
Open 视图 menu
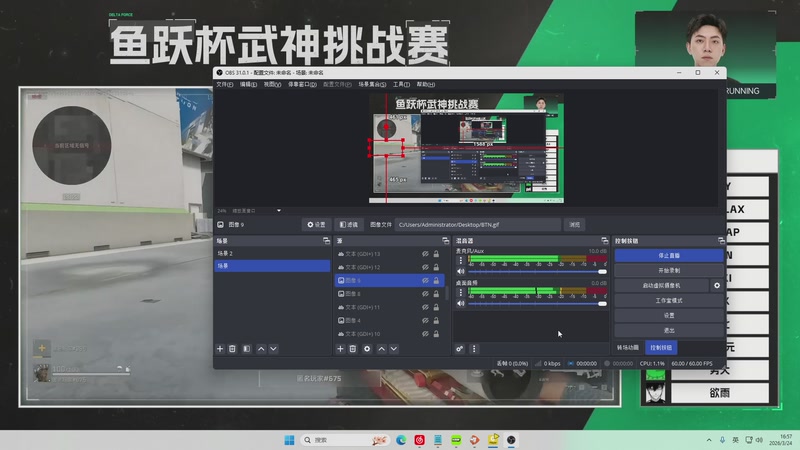coord(272,85)
